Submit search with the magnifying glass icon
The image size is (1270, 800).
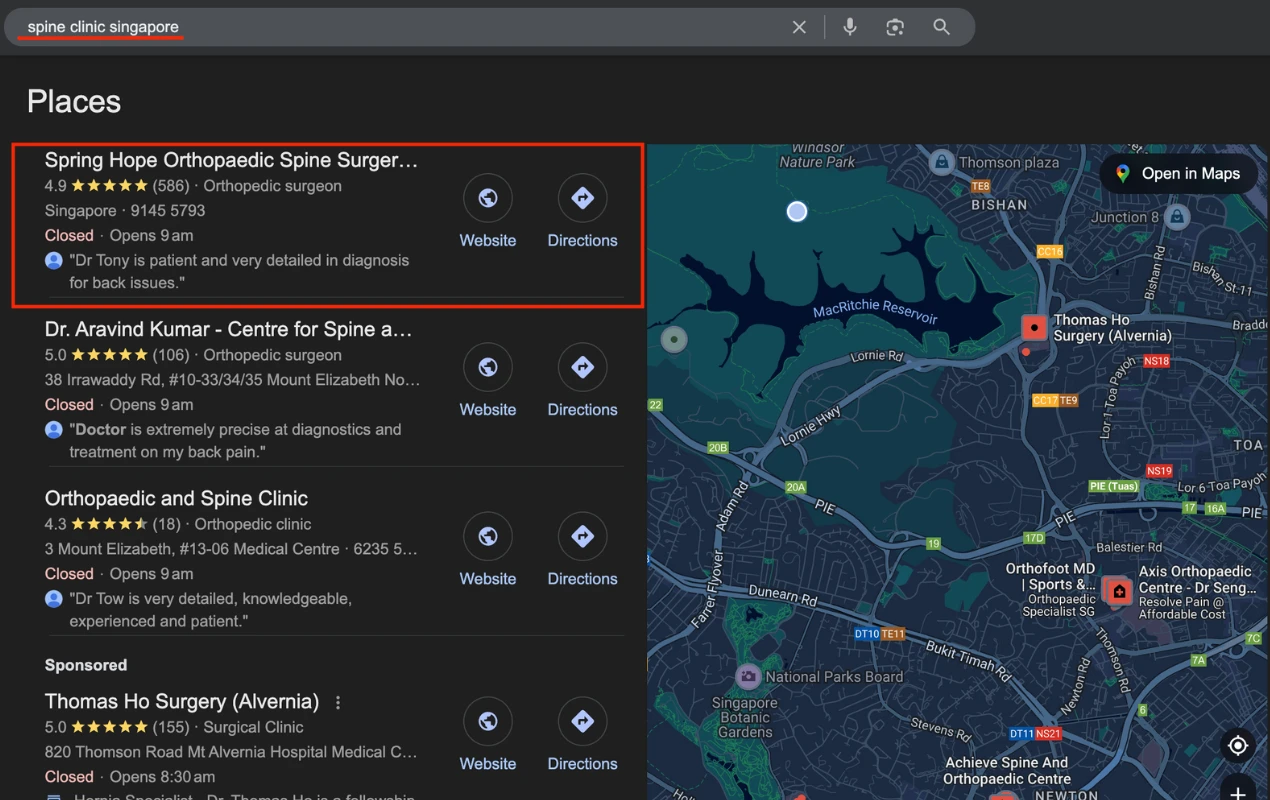coord(941,27)
